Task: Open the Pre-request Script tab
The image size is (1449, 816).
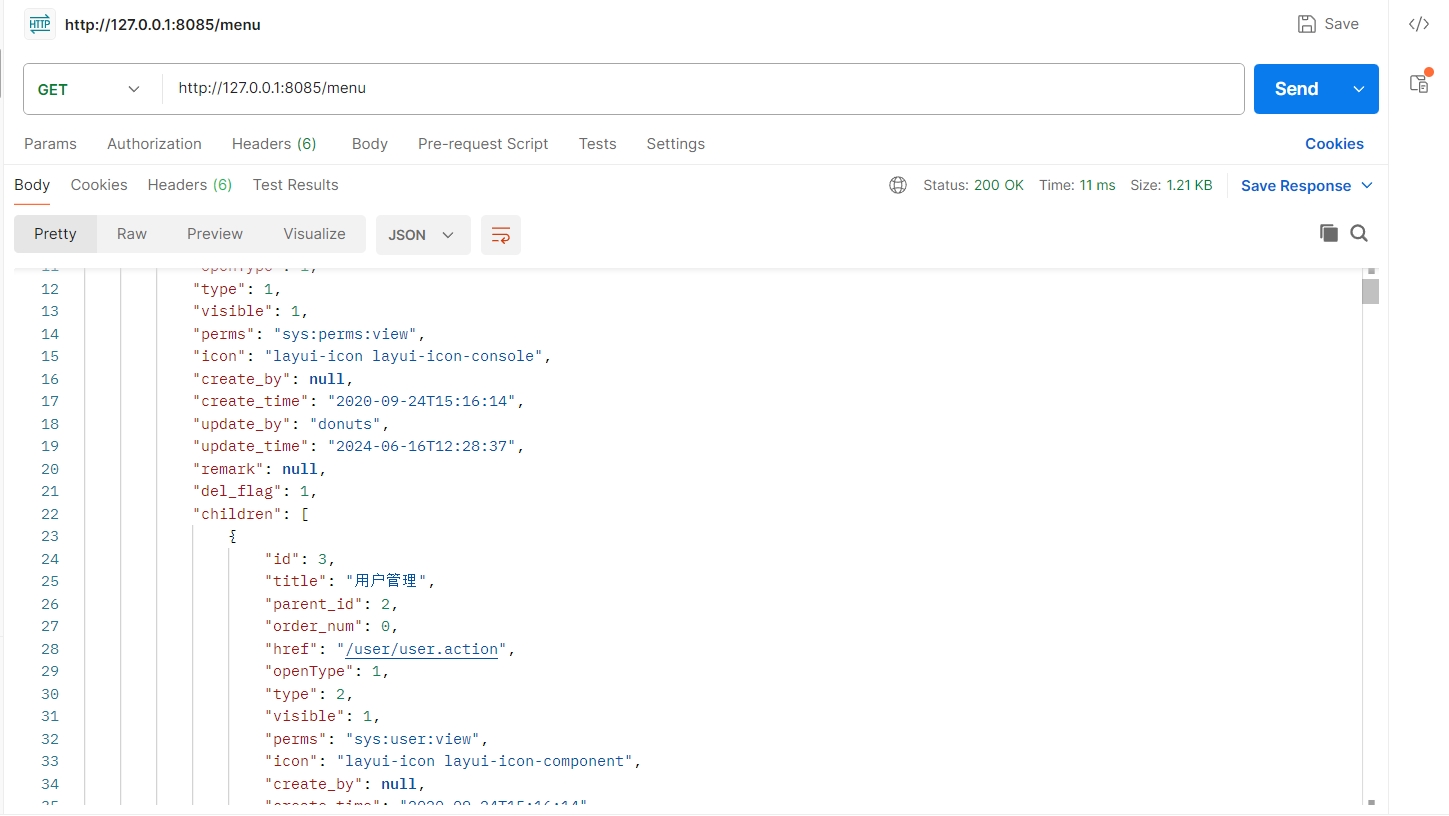Action: (483, 144)
